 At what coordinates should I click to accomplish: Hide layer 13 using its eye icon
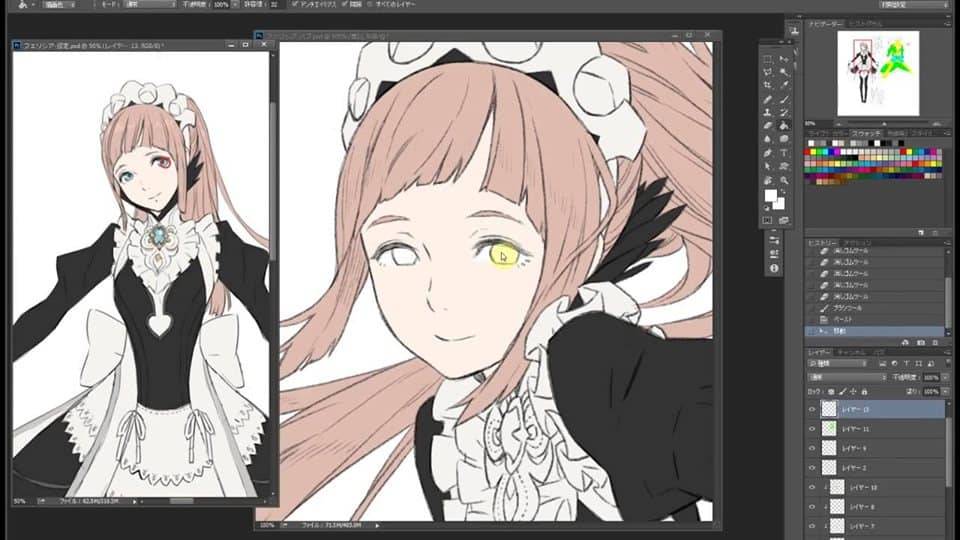[x=812, y=408]
